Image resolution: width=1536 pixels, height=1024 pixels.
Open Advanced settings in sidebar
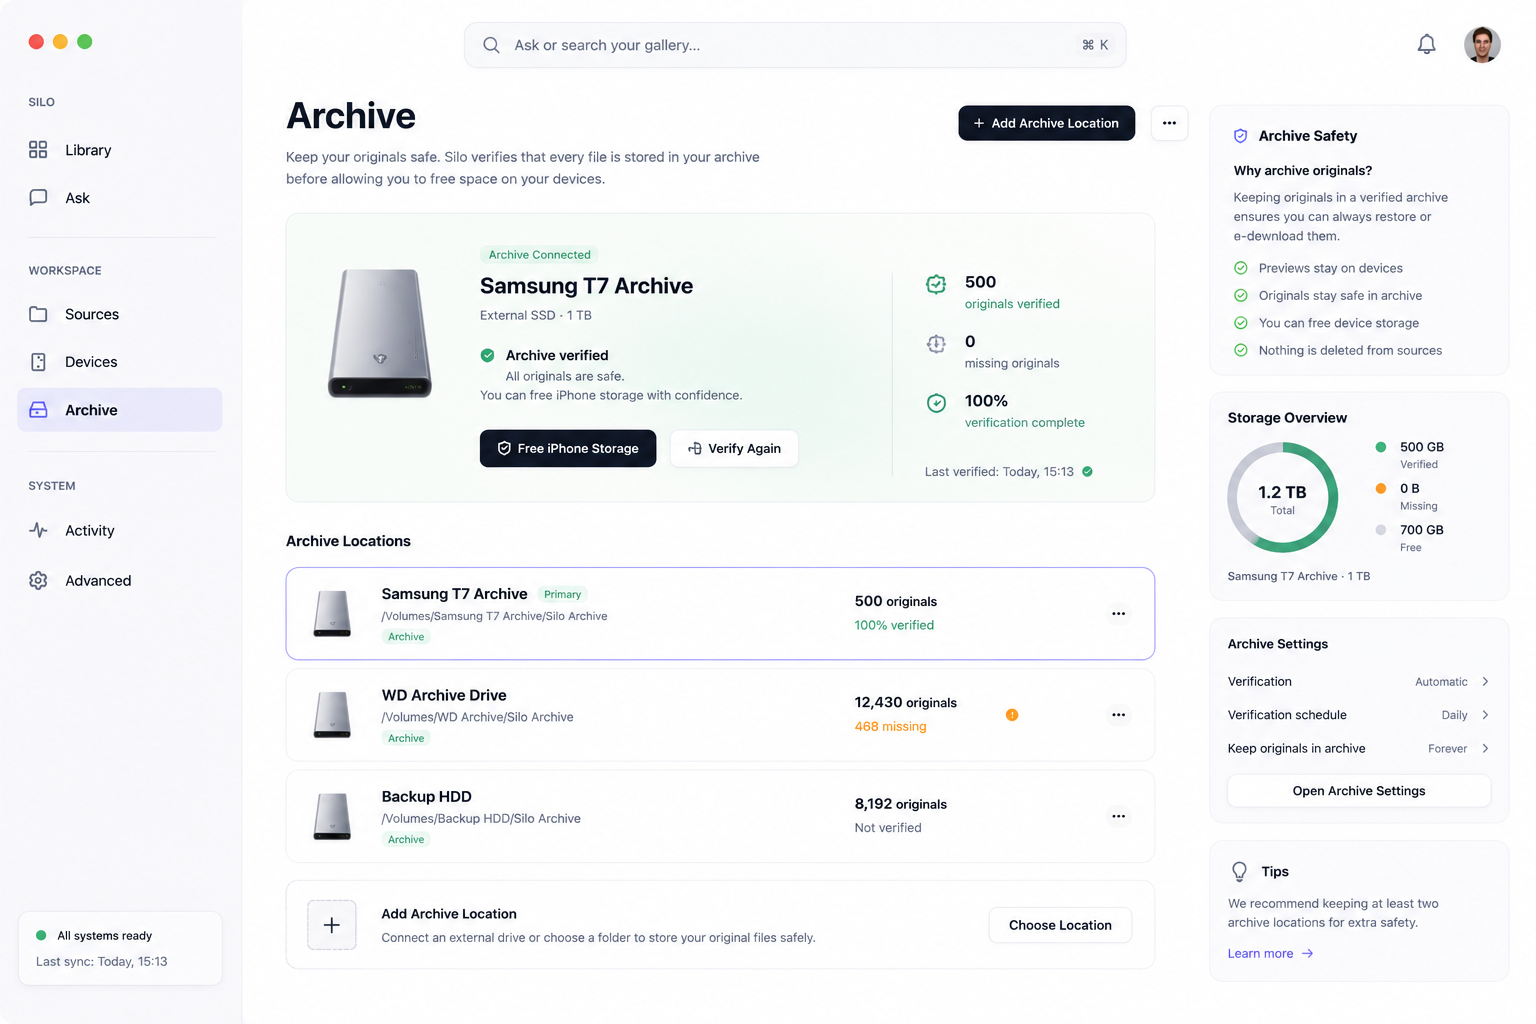point(120,580)
